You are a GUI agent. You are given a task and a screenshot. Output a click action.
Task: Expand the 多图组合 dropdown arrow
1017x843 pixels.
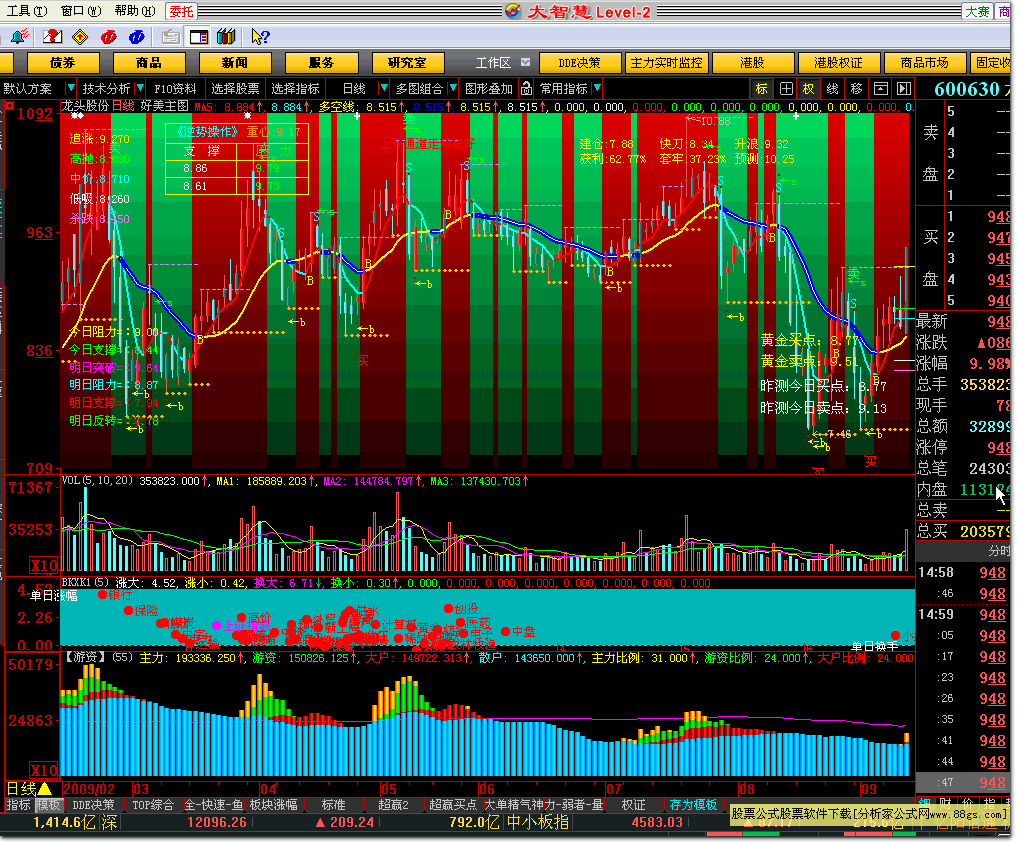(x=453, y=88)
